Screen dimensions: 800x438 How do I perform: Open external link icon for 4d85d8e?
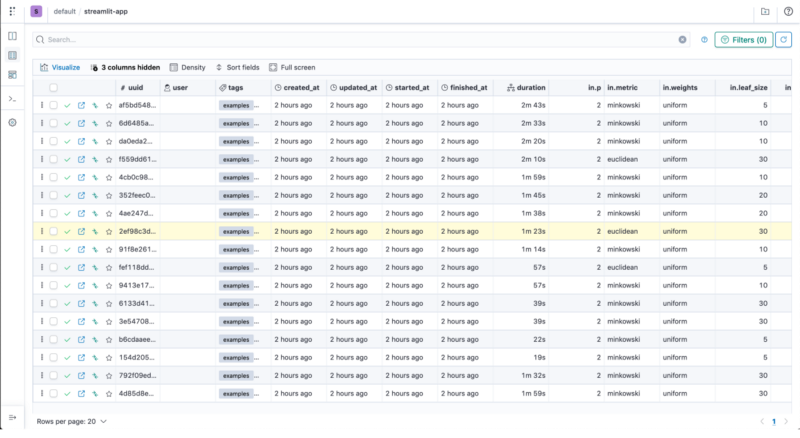(x=81, y=394)
